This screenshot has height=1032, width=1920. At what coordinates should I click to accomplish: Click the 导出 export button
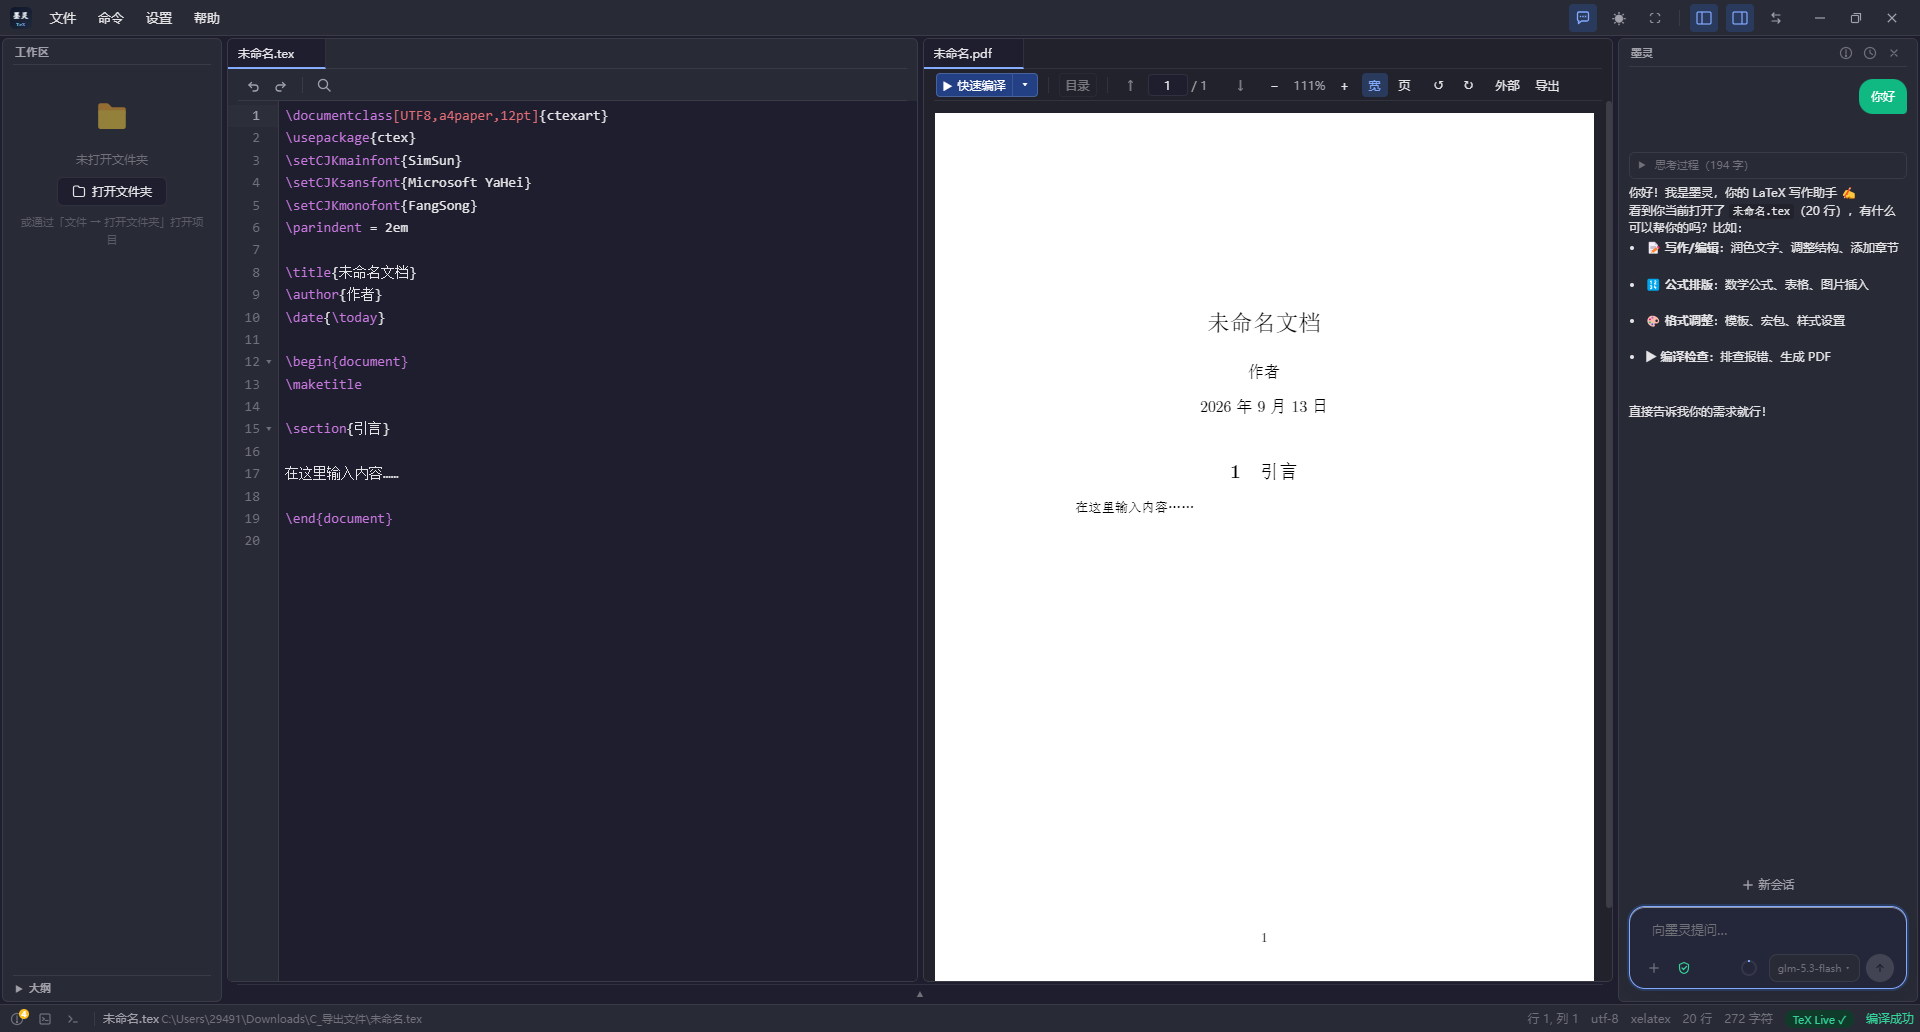point(1548,86)
